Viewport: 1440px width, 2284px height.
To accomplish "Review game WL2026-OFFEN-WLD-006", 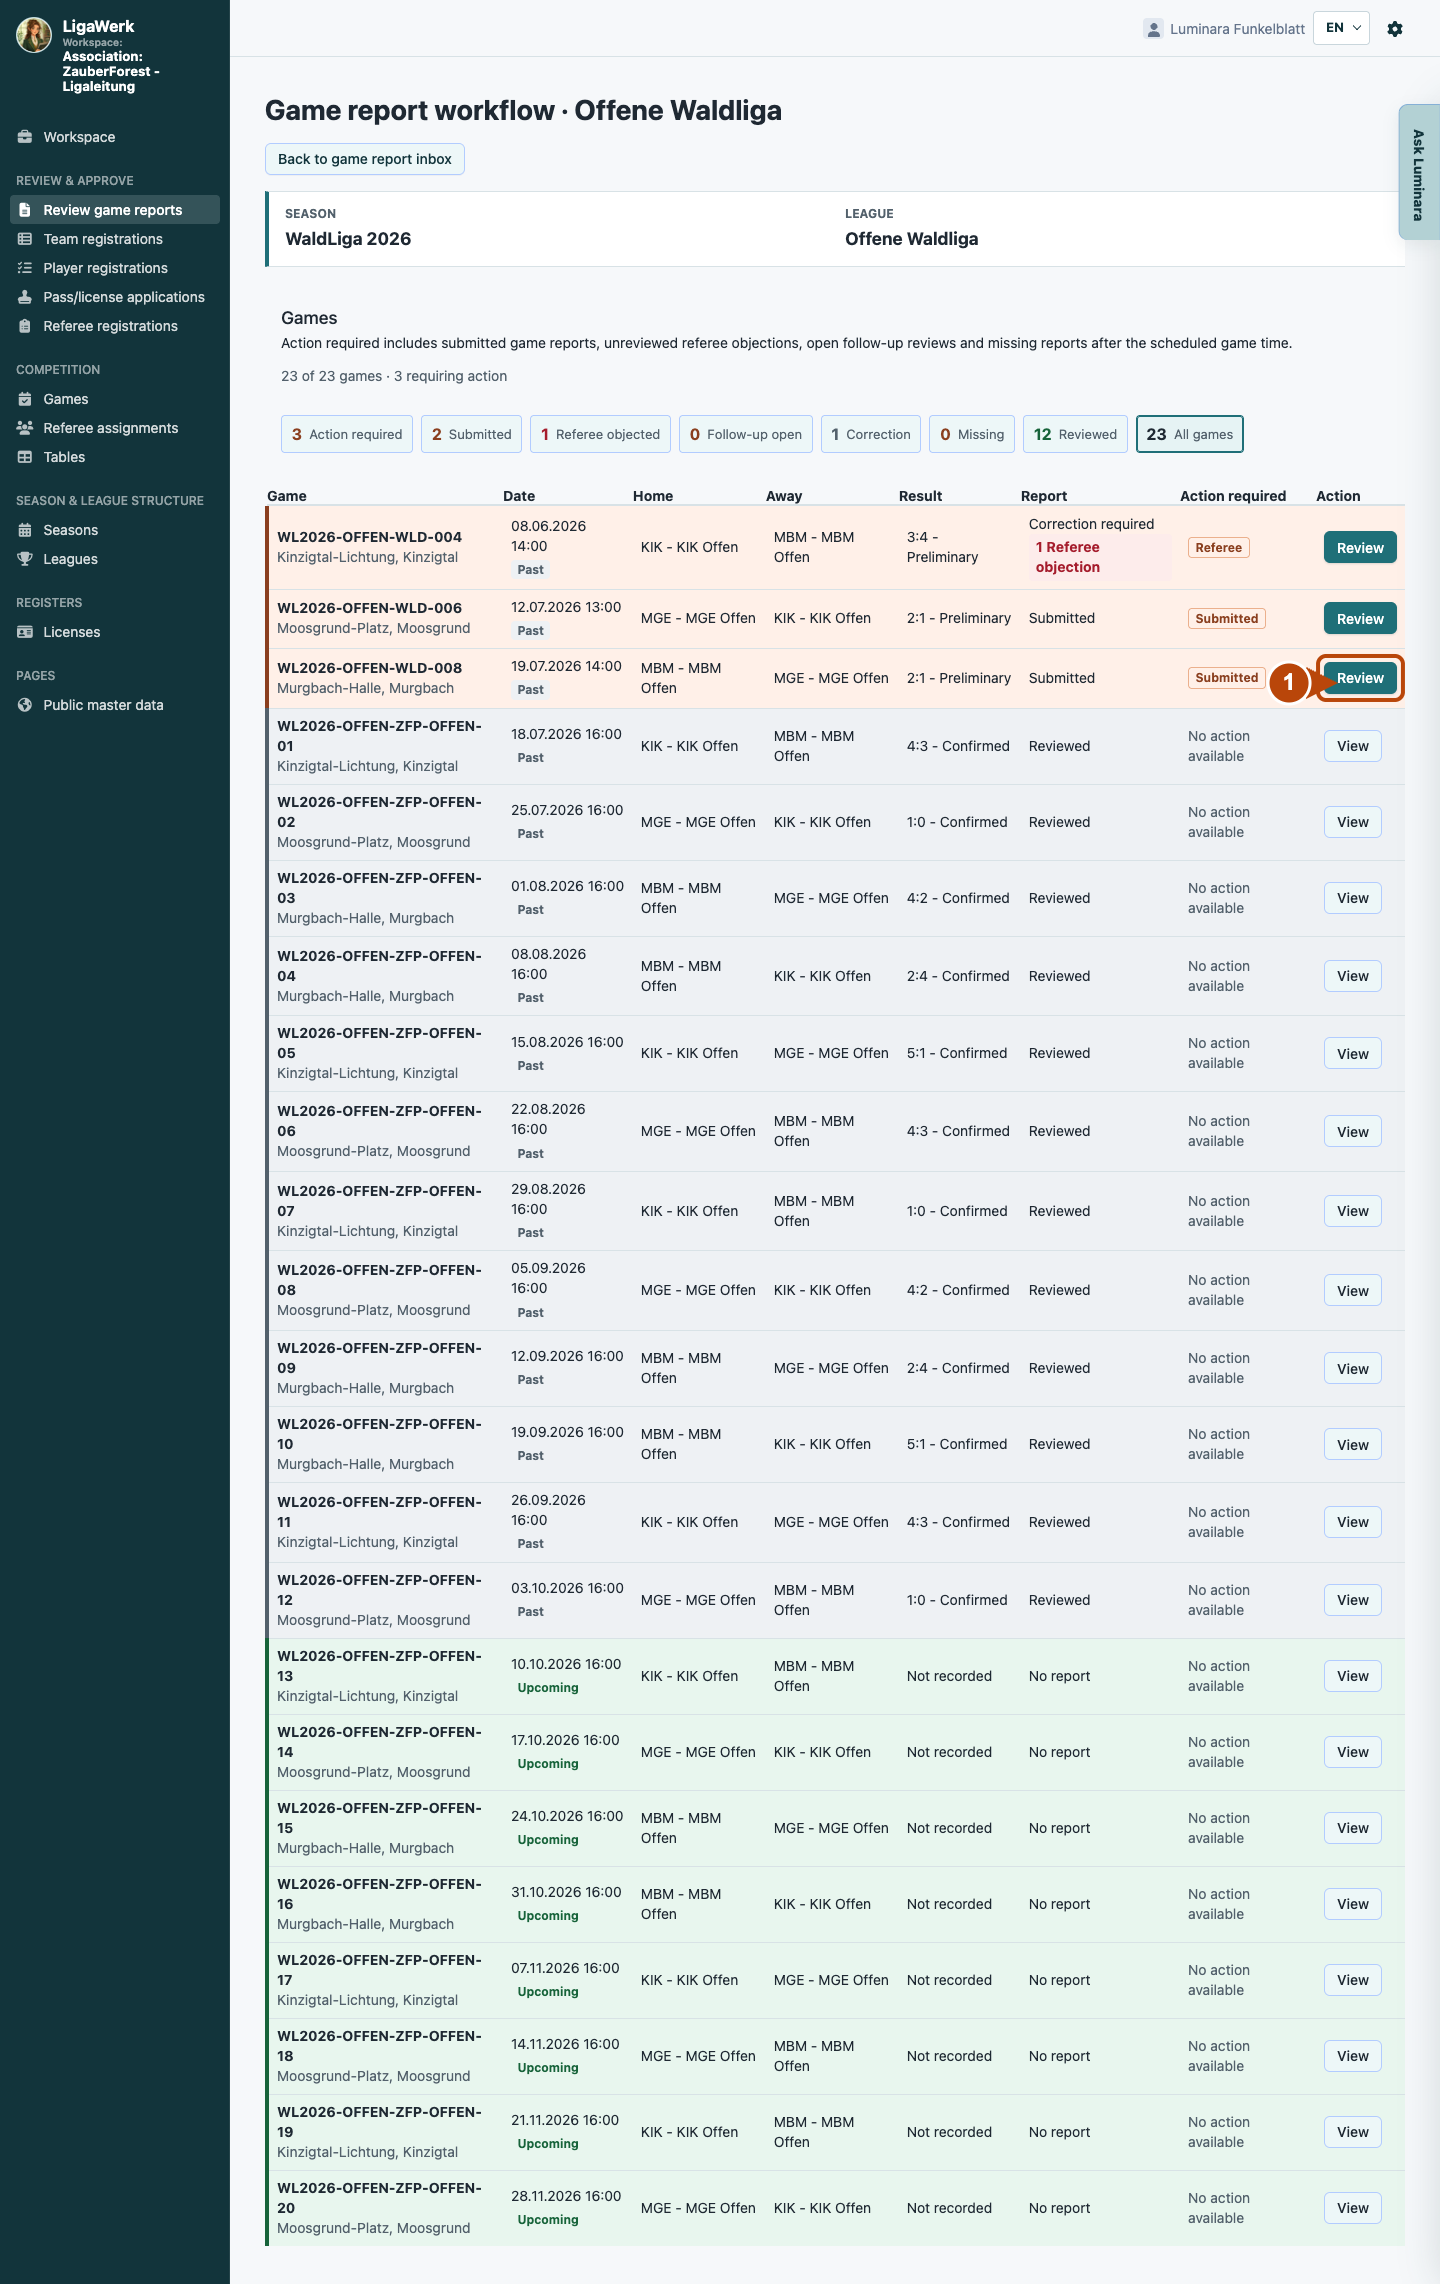I will point(1360,619).
